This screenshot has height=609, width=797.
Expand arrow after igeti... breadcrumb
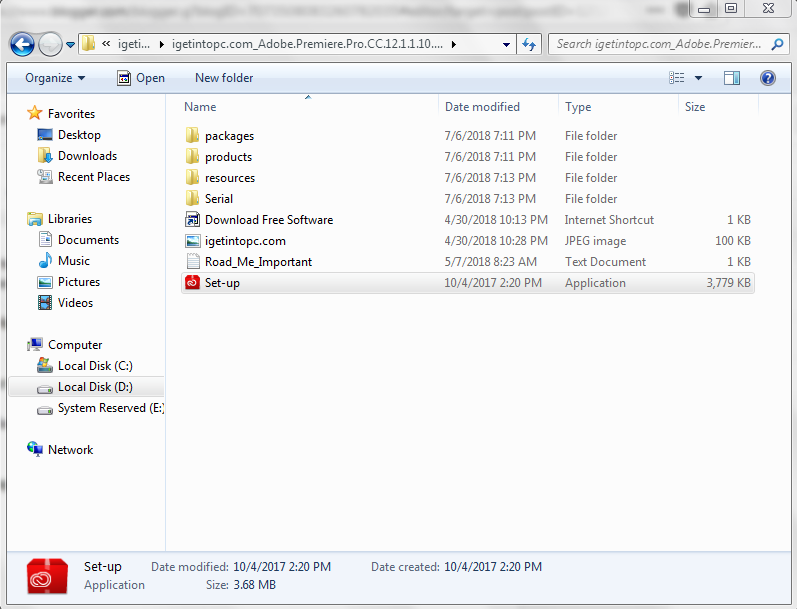162,44
